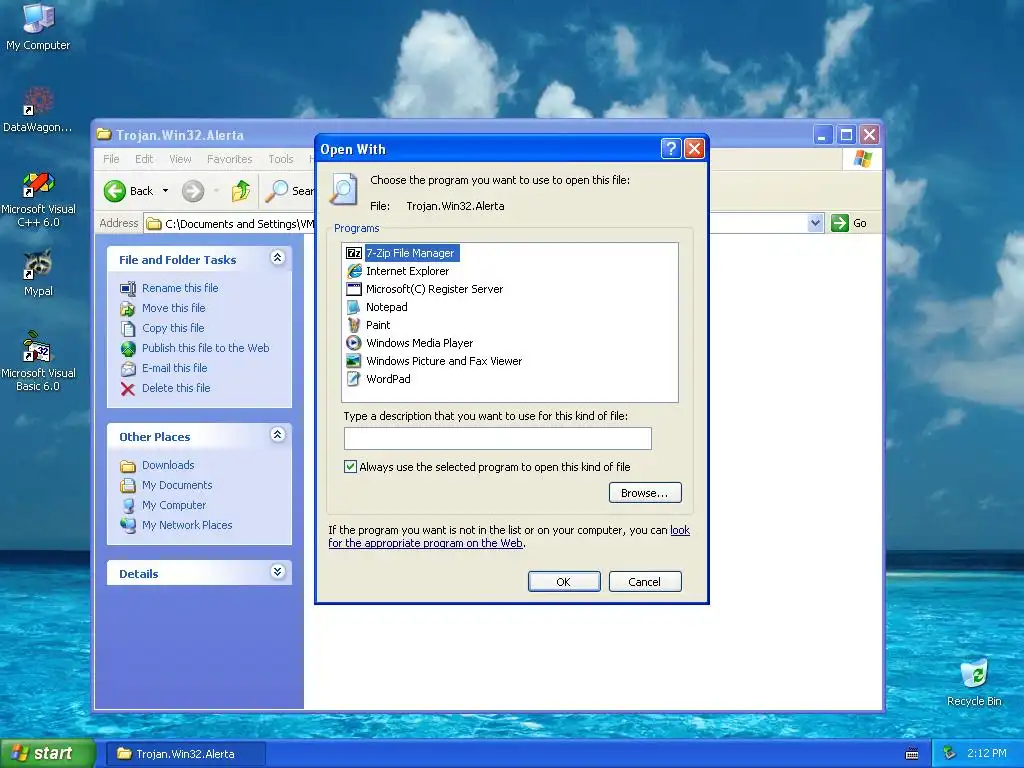Click the Trojan.Win32.Alerta taskbar button
This screenshot has height=768, width=1024.
185,754
